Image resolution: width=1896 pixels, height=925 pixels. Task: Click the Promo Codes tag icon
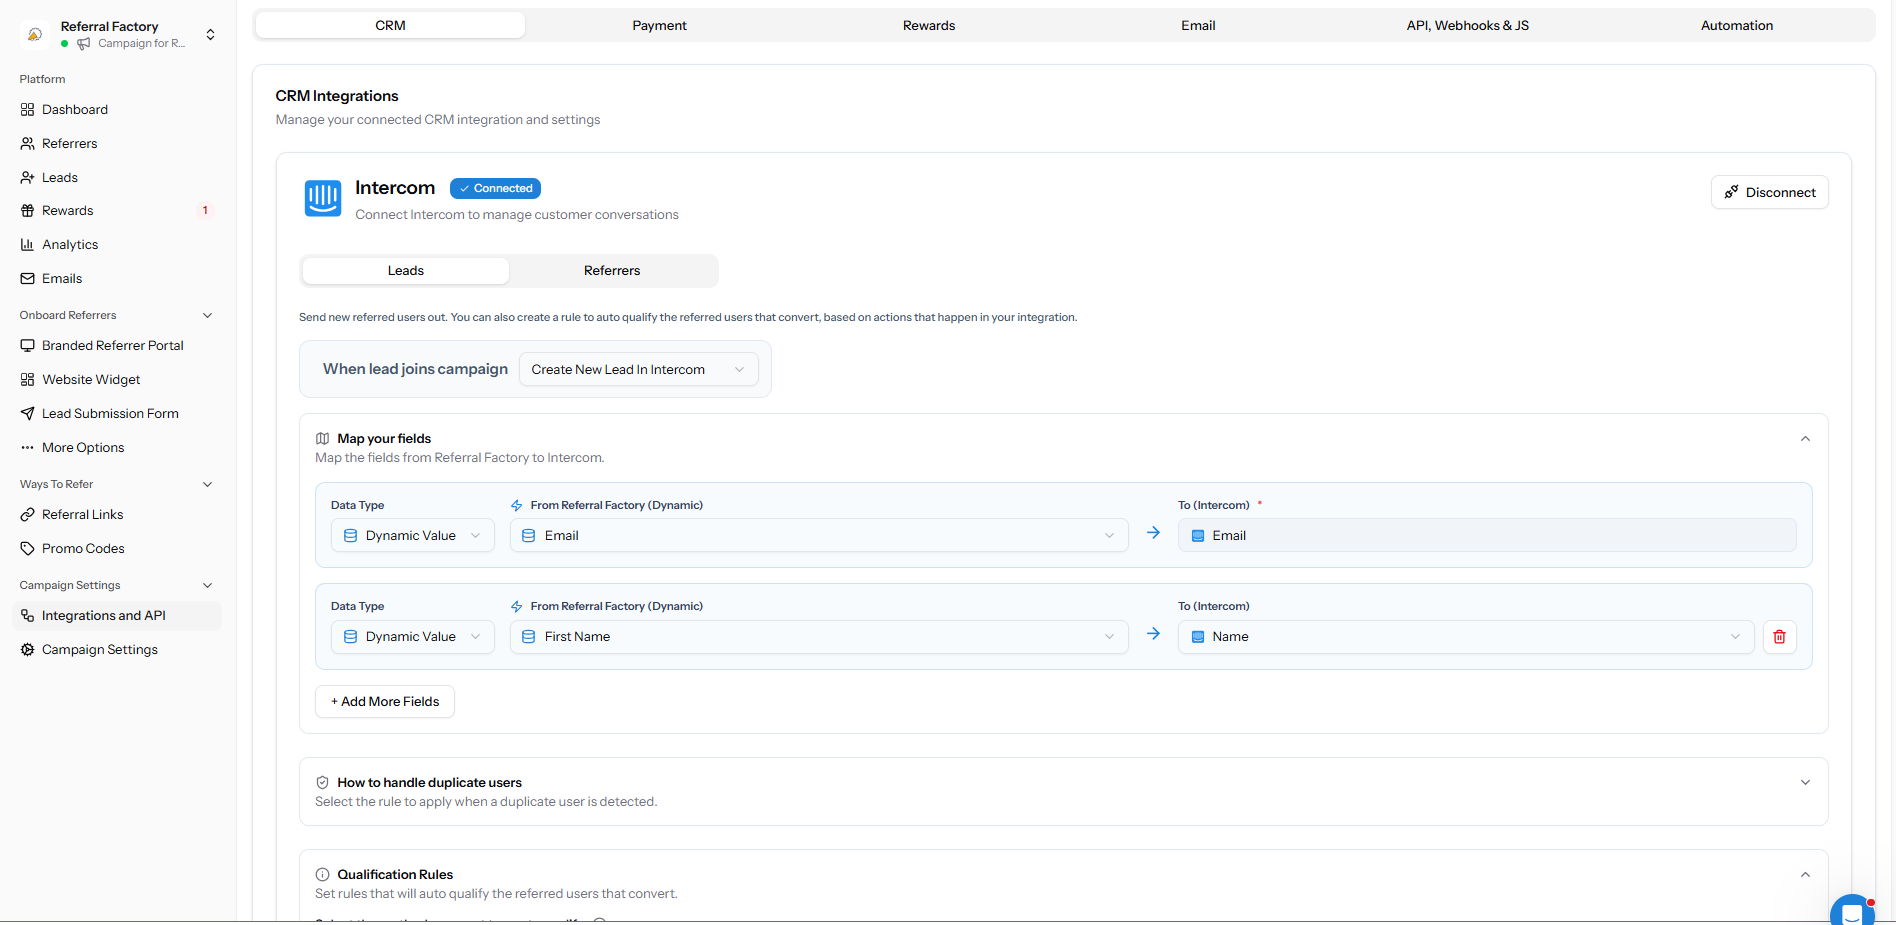click(27, 549)
